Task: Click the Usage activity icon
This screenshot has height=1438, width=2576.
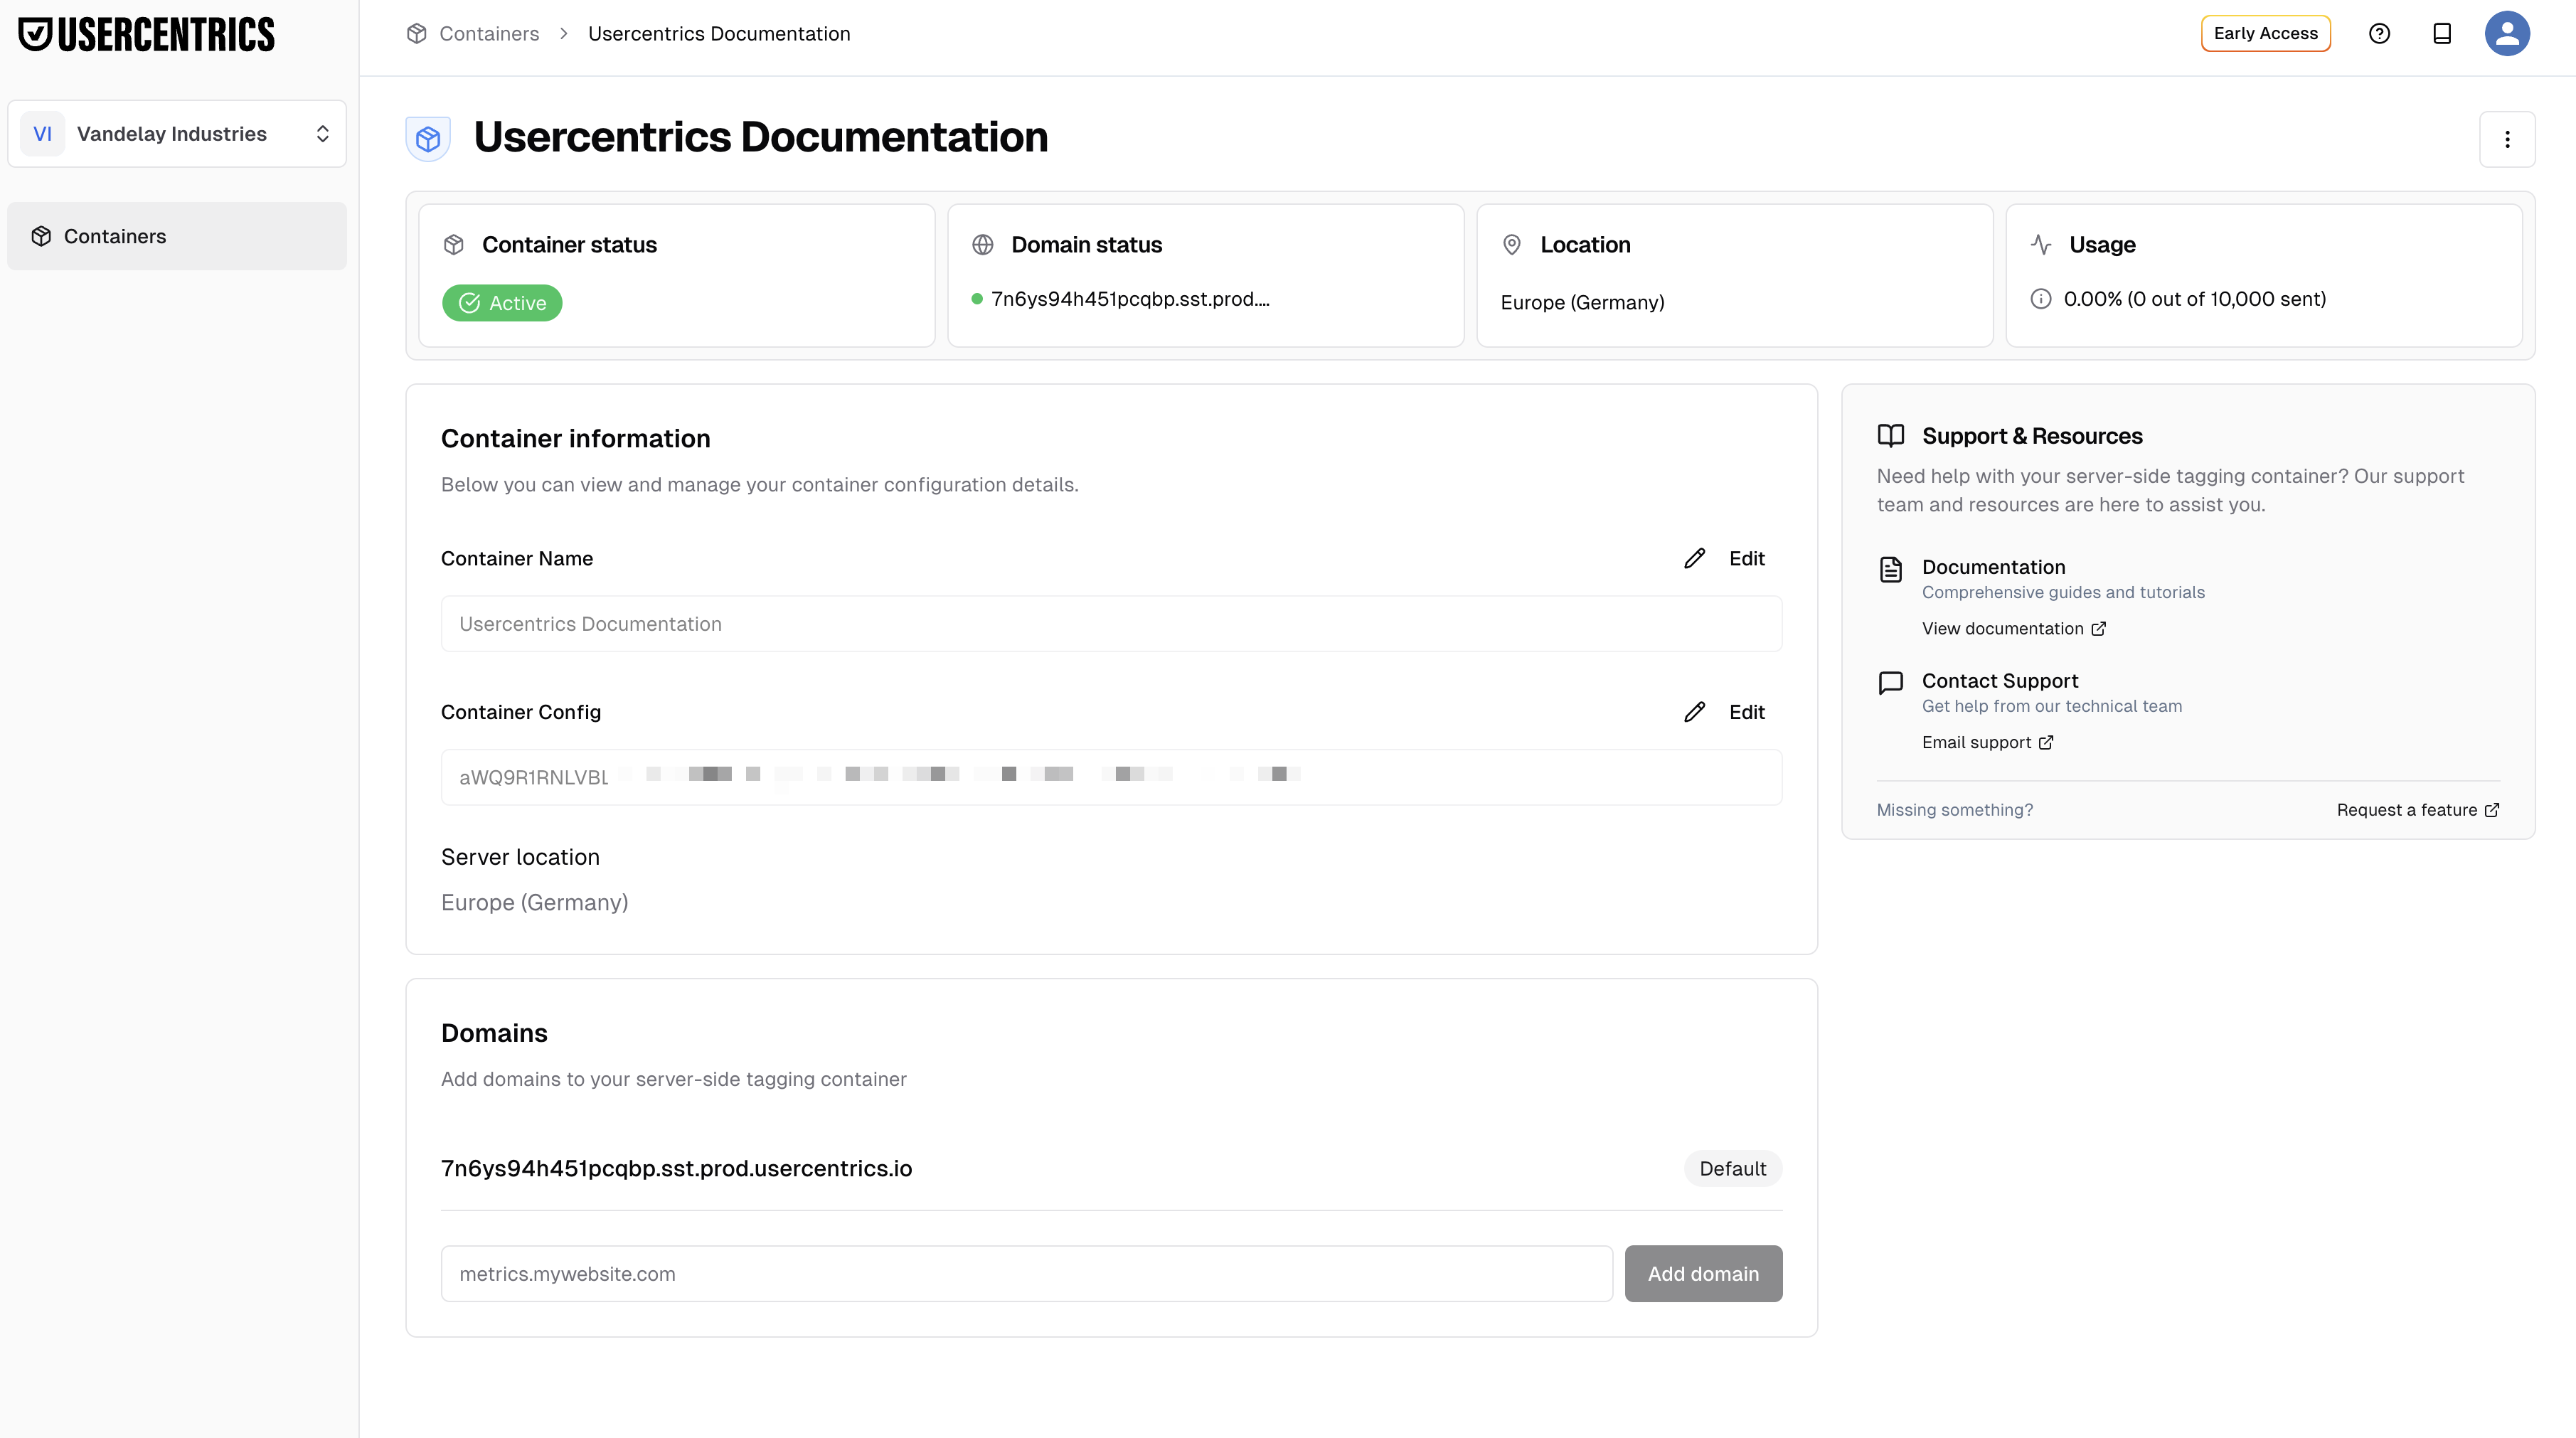Action: [2041, 244]
